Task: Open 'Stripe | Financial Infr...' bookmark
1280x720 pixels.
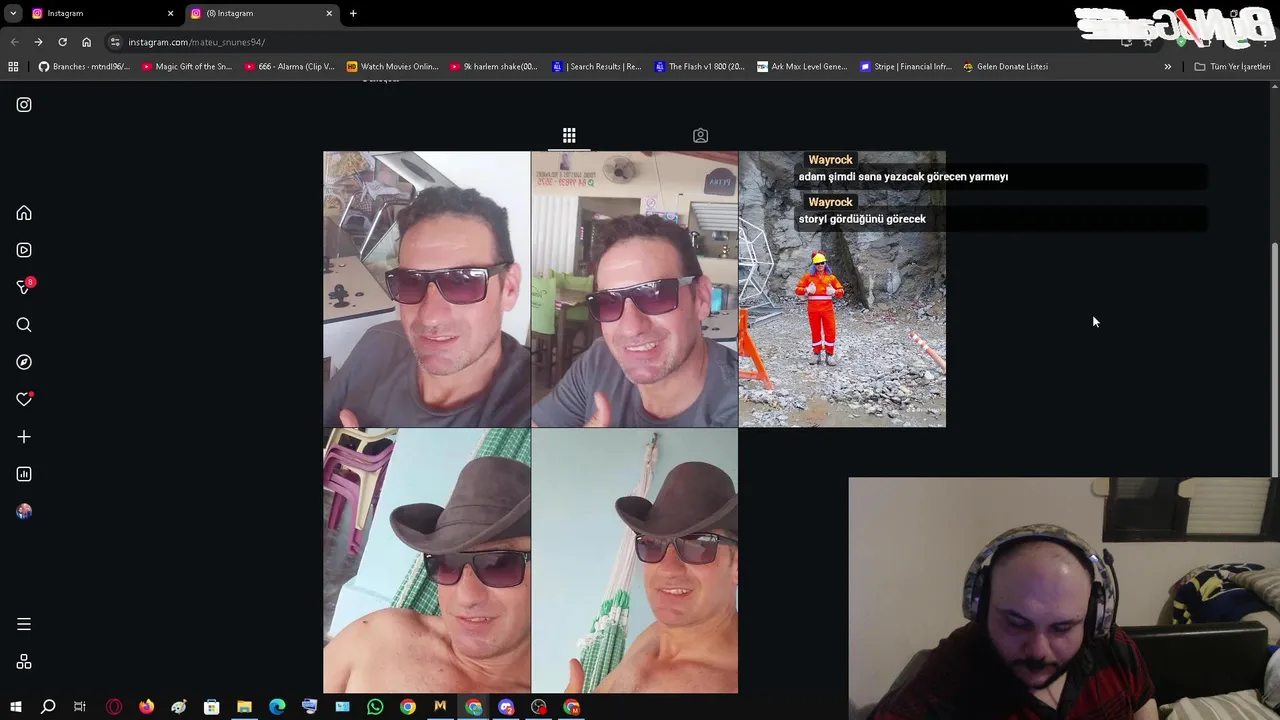Action: tap(906, 66)
